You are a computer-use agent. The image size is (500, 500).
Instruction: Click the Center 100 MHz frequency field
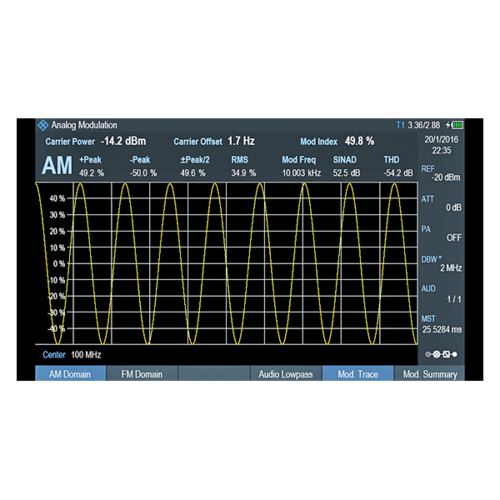[72, 355]
